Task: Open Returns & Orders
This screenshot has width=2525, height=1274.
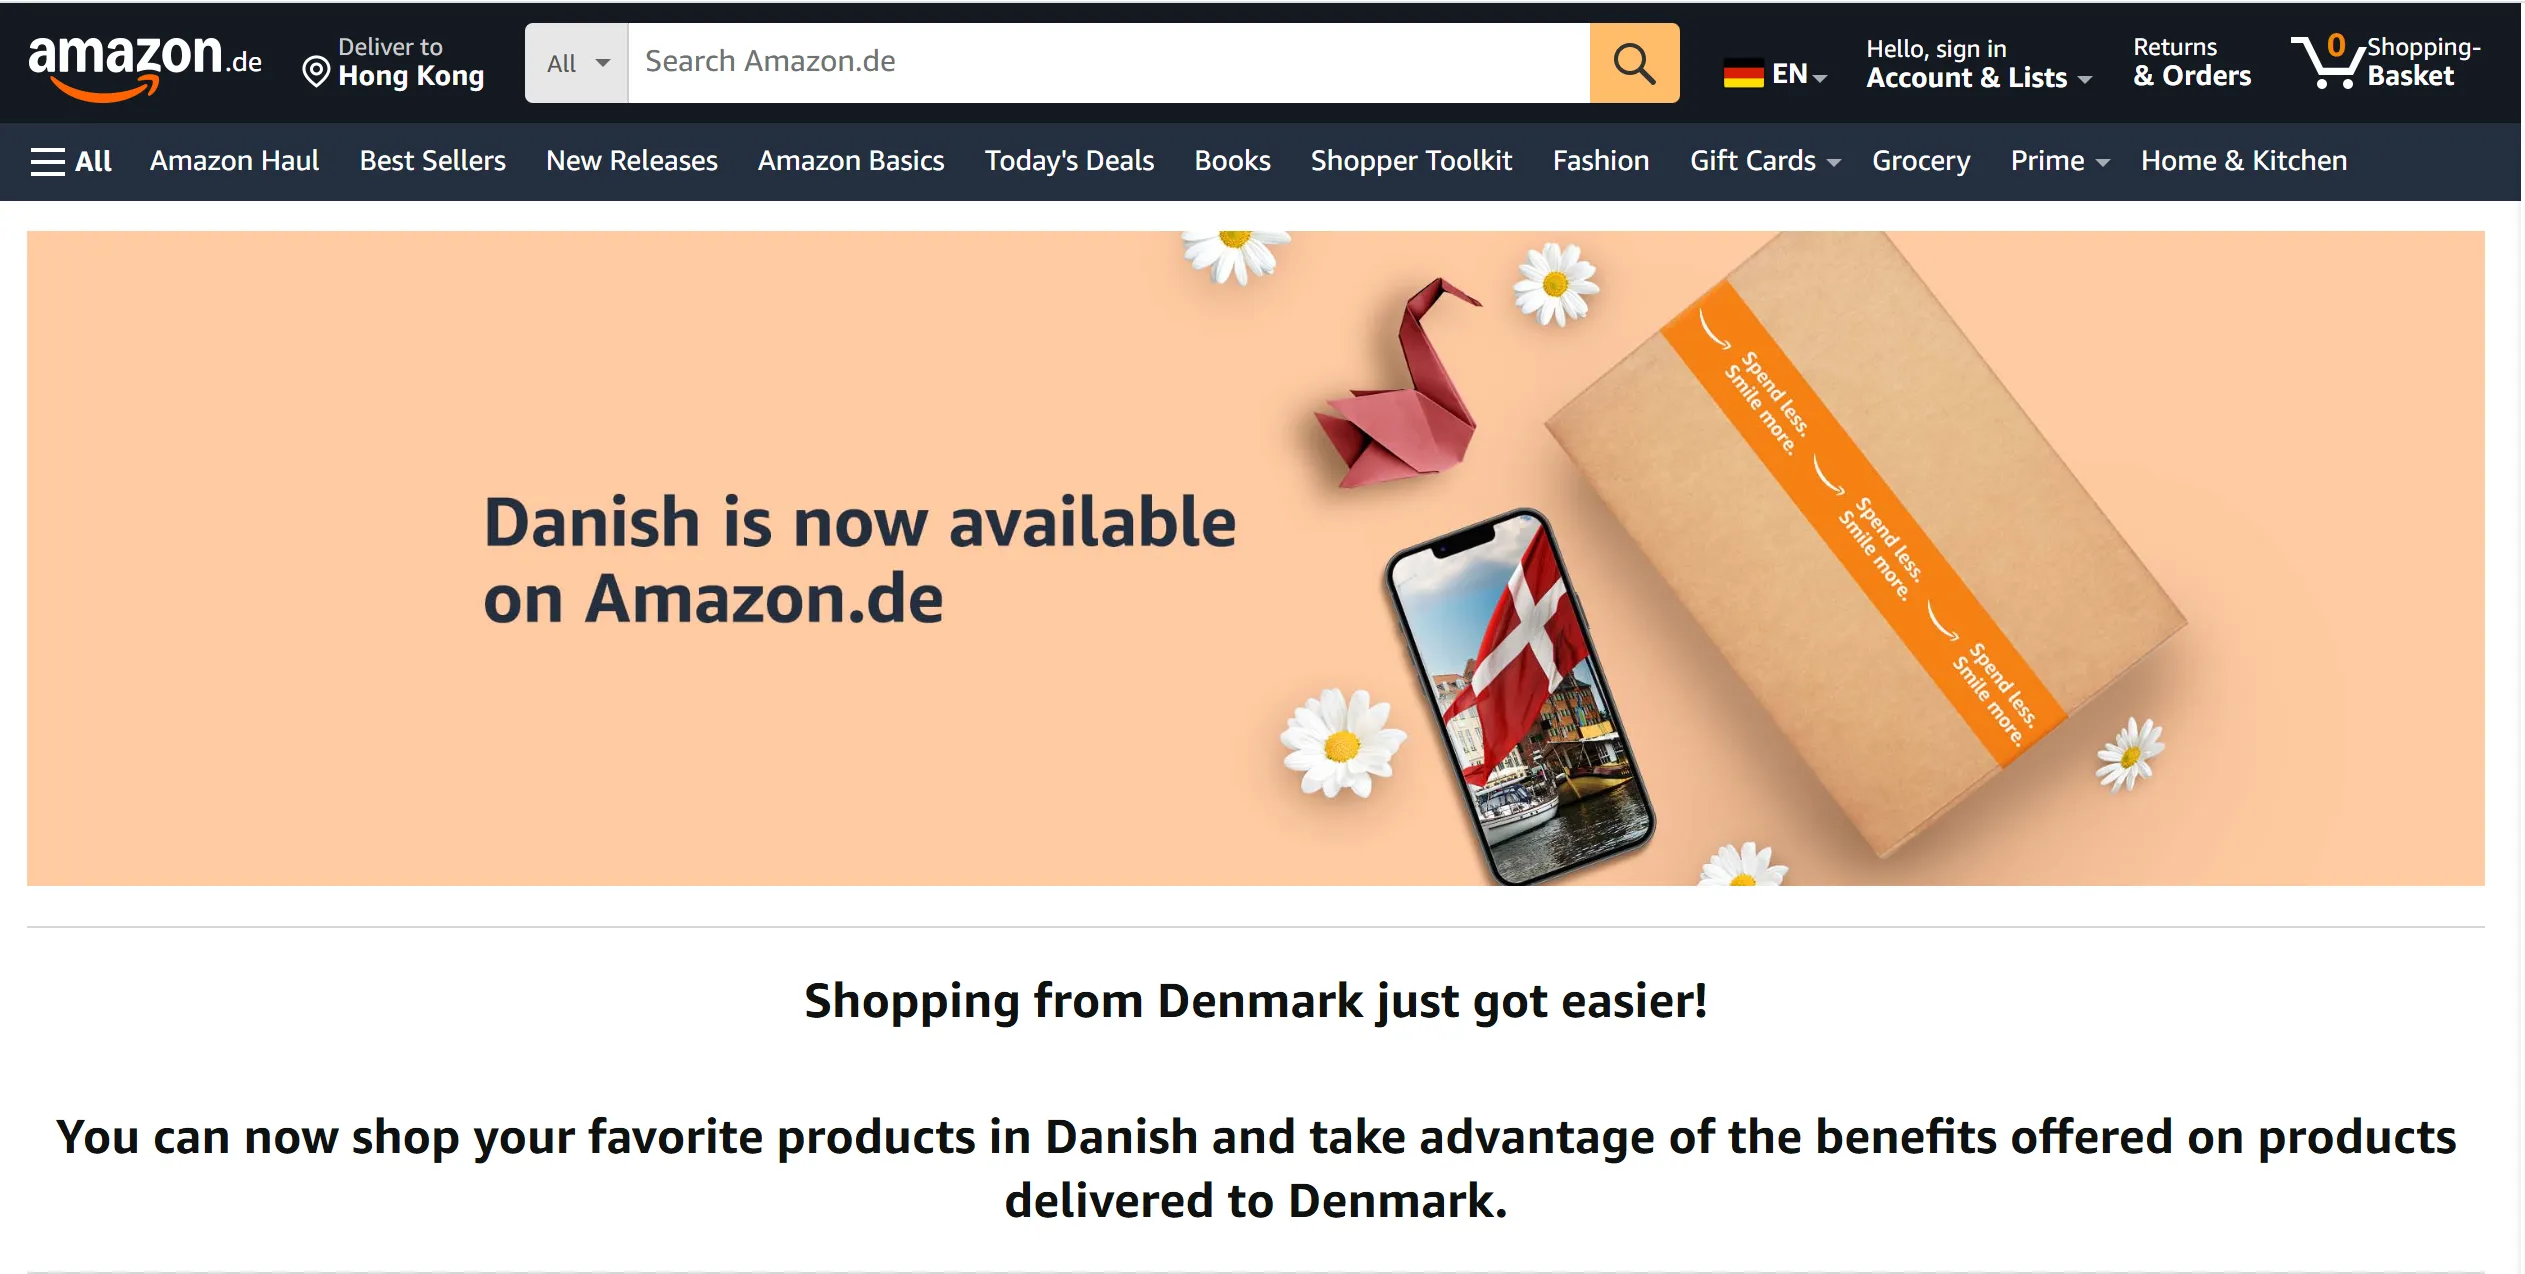Action: point(2192,62)
